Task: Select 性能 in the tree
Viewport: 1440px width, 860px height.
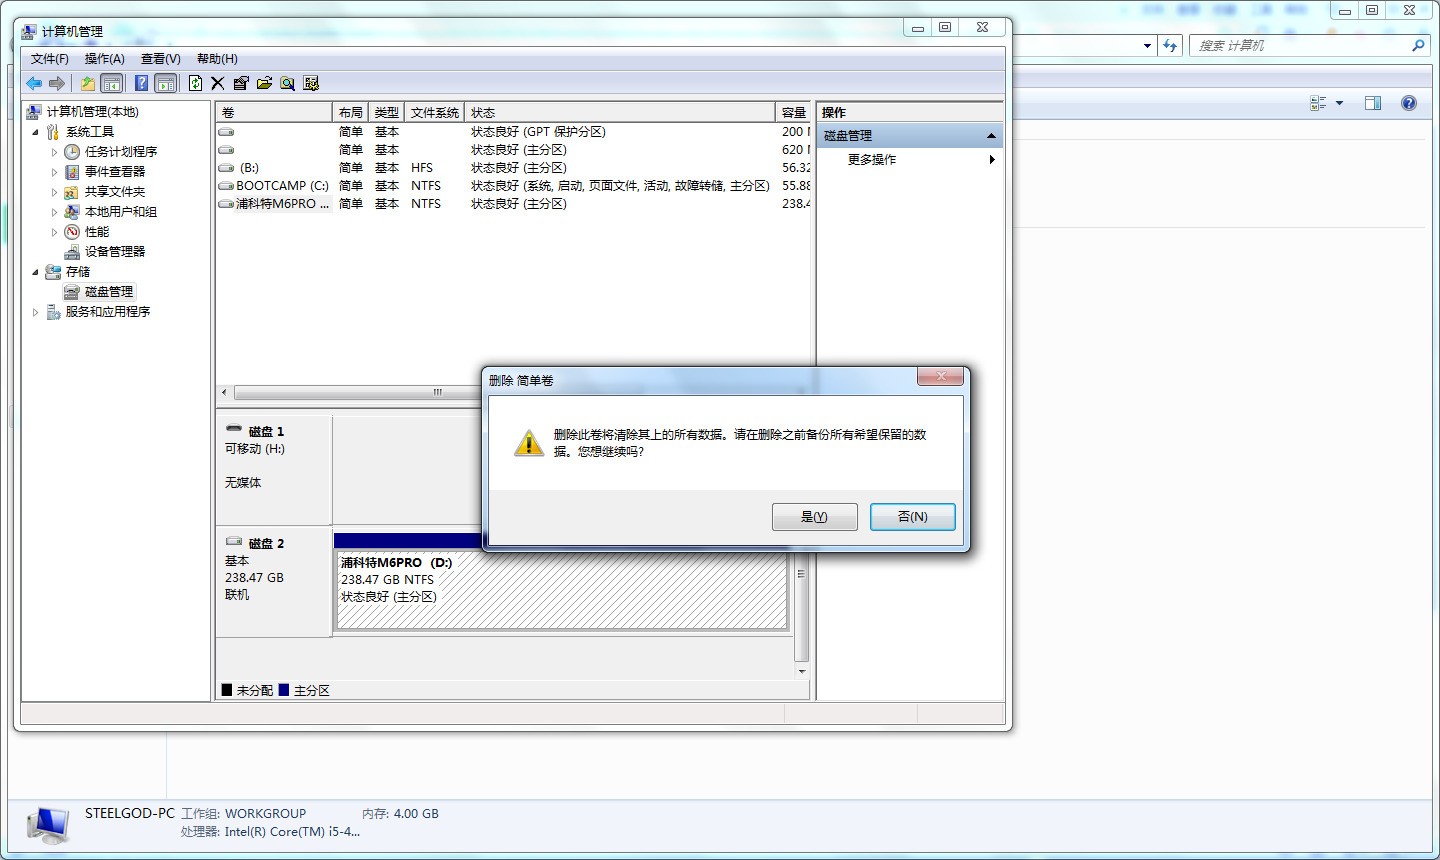Action: [x=97, y=232]
